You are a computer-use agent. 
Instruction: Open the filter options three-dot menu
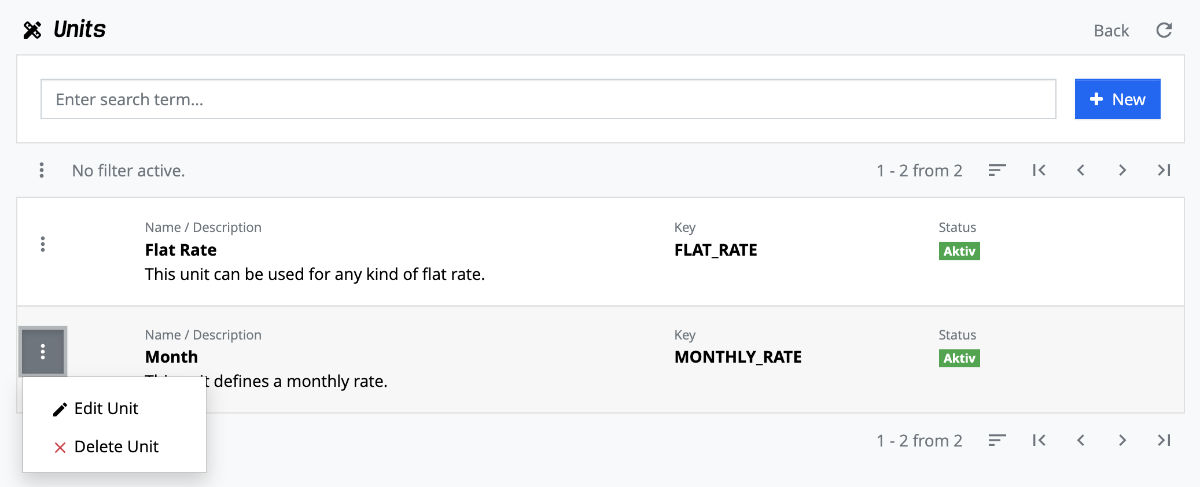41,171
